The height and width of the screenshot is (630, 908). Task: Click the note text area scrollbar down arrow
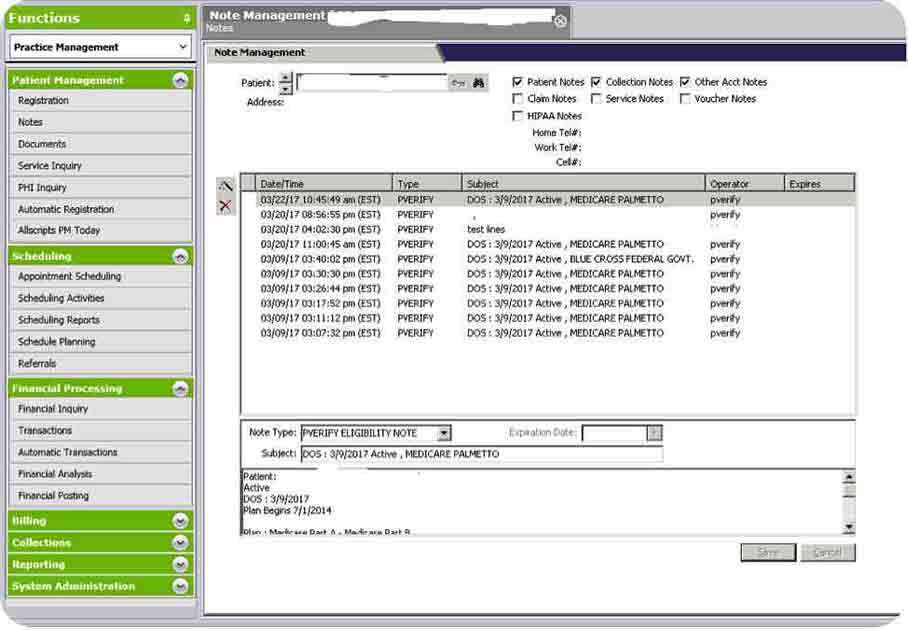pyautogui.click(x=848, y=527)
